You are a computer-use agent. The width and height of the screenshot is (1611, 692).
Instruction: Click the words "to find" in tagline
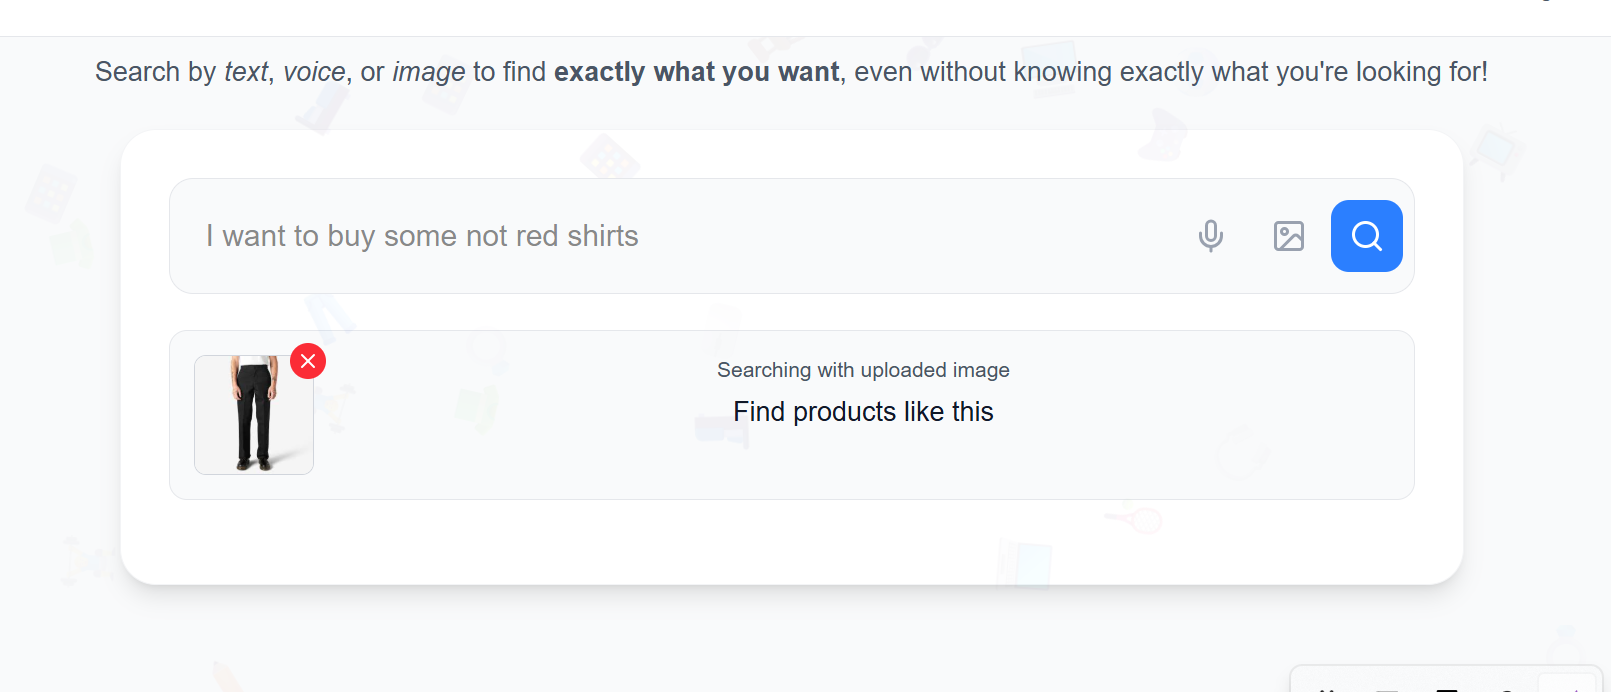point(509,72)
